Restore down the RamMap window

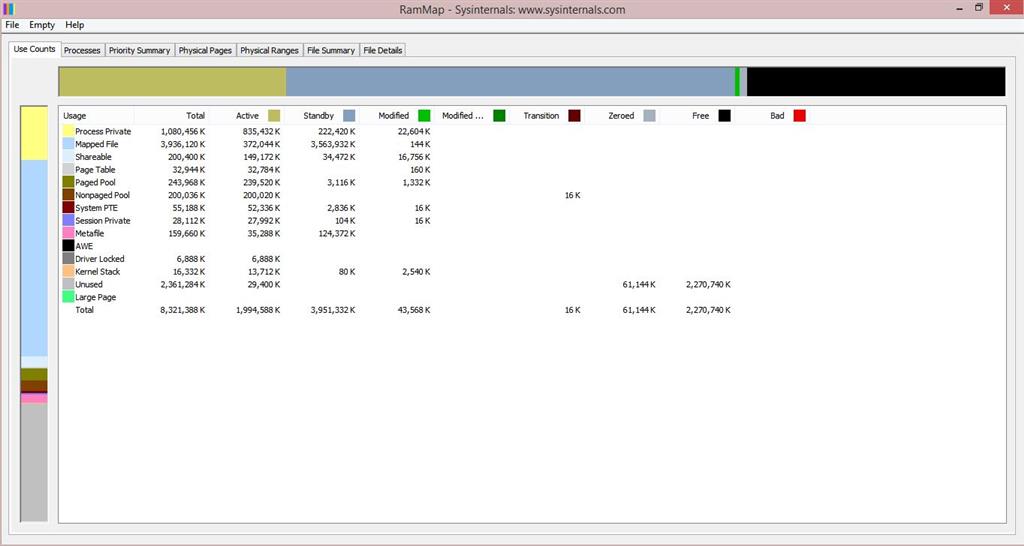point(978,8)
